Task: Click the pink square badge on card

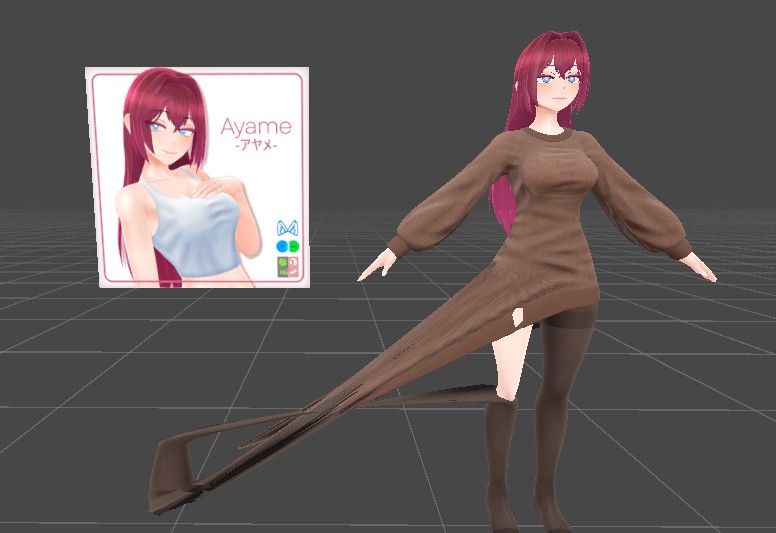Action: click(x=293, y=267)
